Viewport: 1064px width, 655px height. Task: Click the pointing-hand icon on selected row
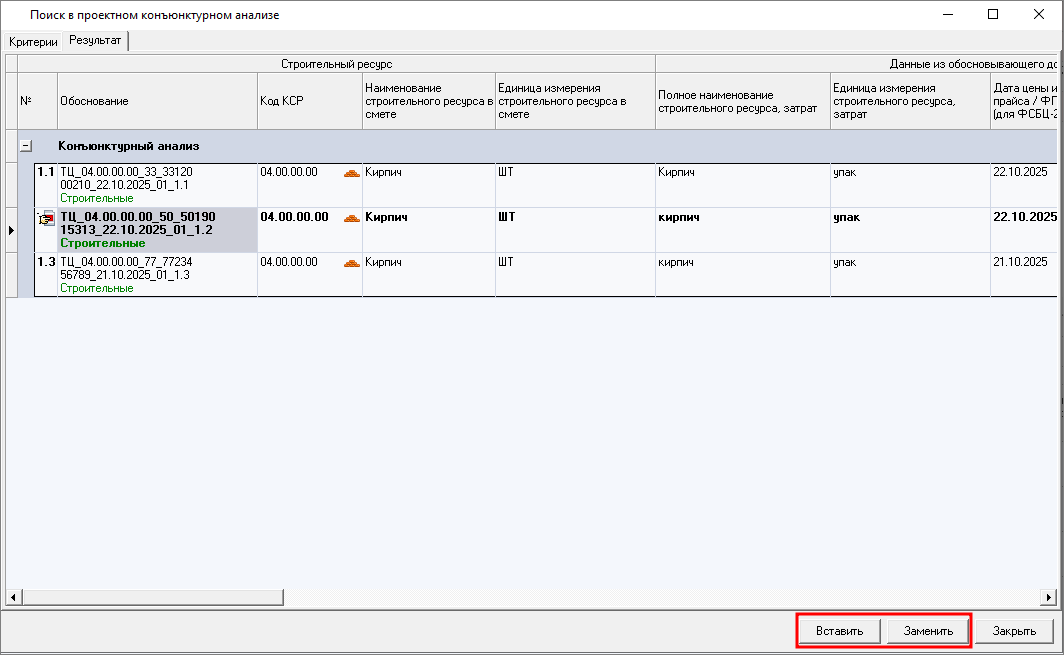pos(45,219)
